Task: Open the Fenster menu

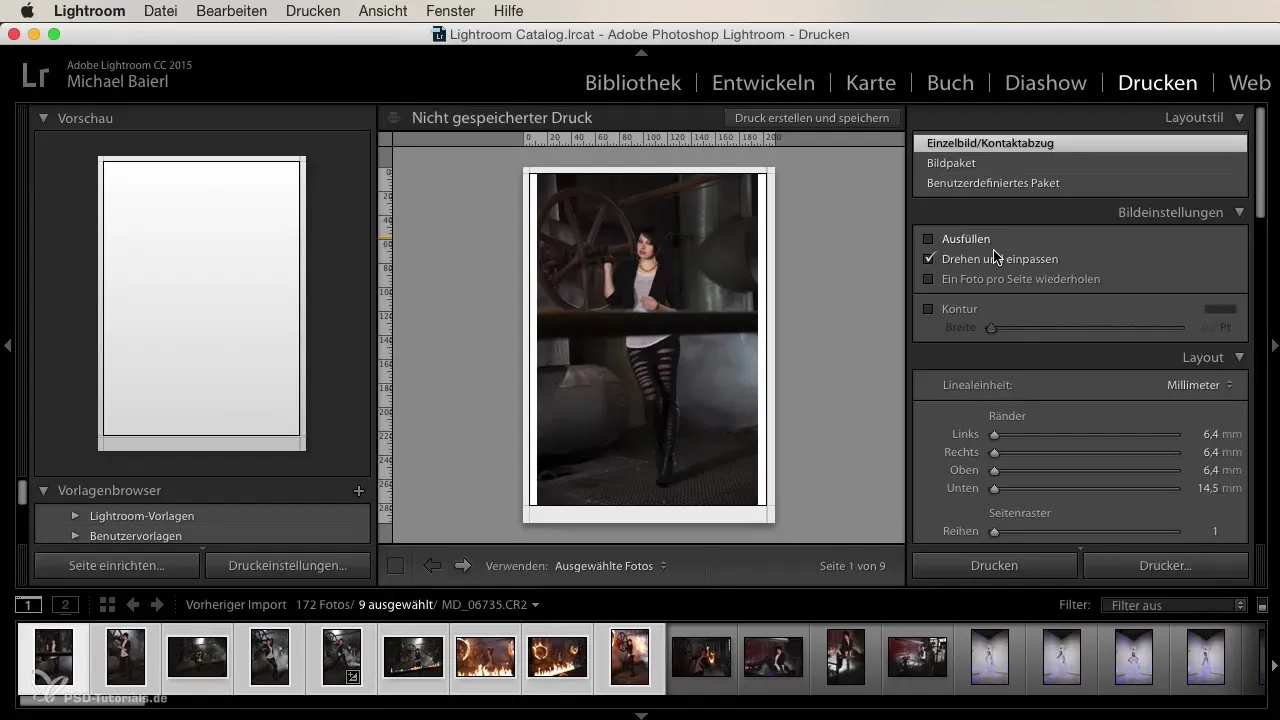Action: pos(451,11)
